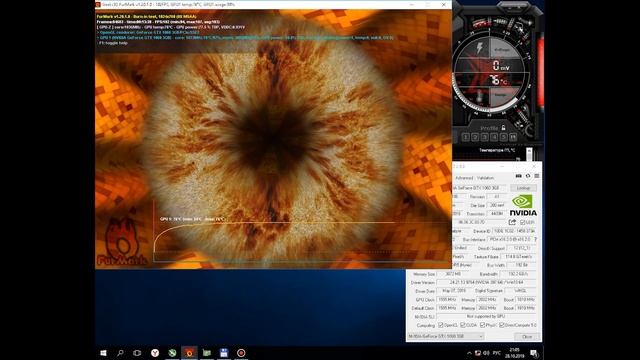Open taskbar search magnifier
This screenshot has width=640, height=360.
[120, 353]
